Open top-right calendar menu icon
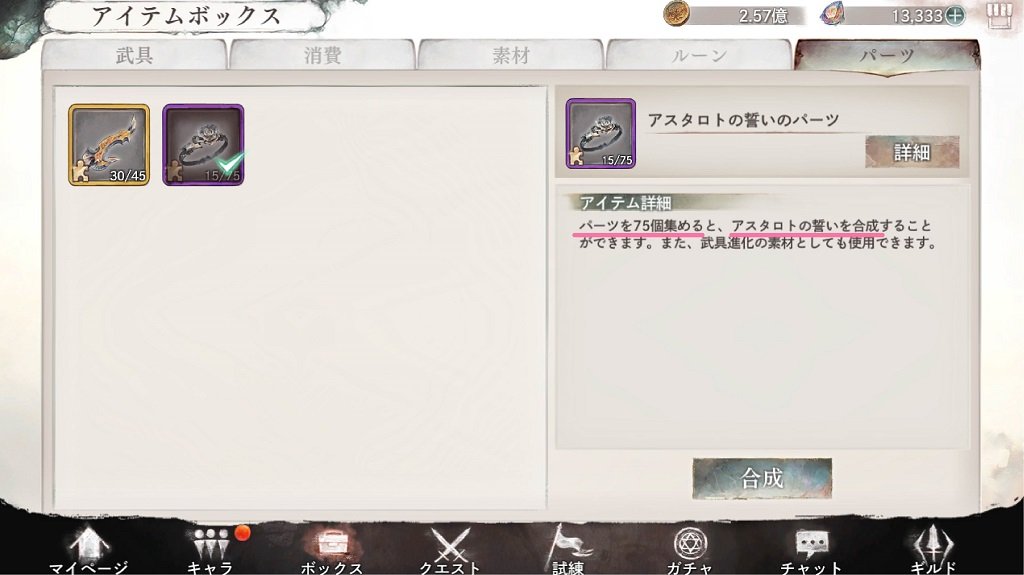Image resolution: width=1024 pixels, height=575 pixels. pos(998,15)
